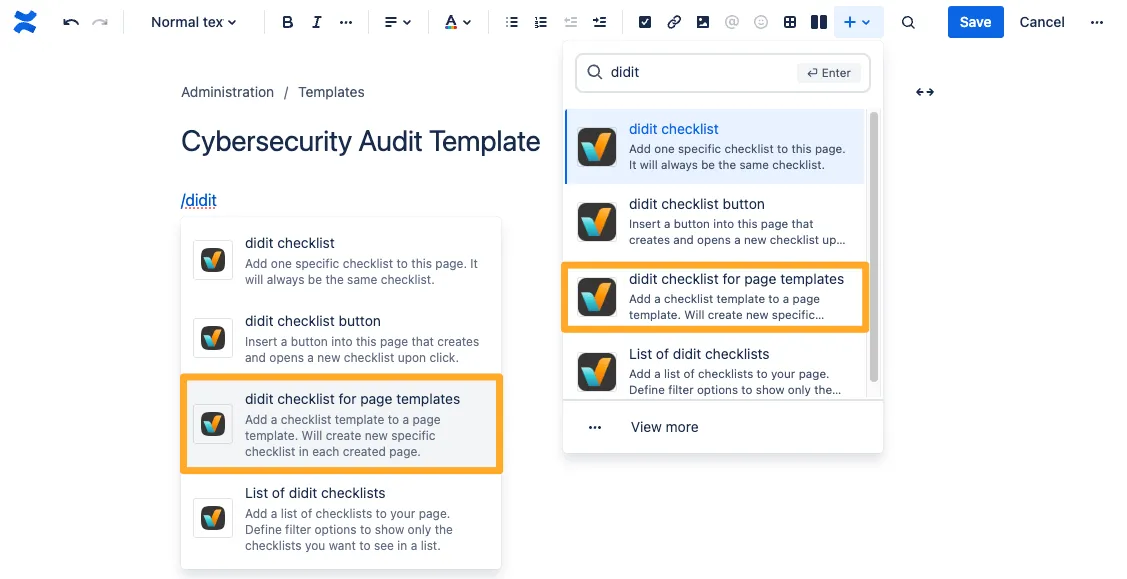The width and height of the screenshot is (1127, 579).
Task: Click the didit icon beside insert-menu checklist button
Action: point(597,222)
